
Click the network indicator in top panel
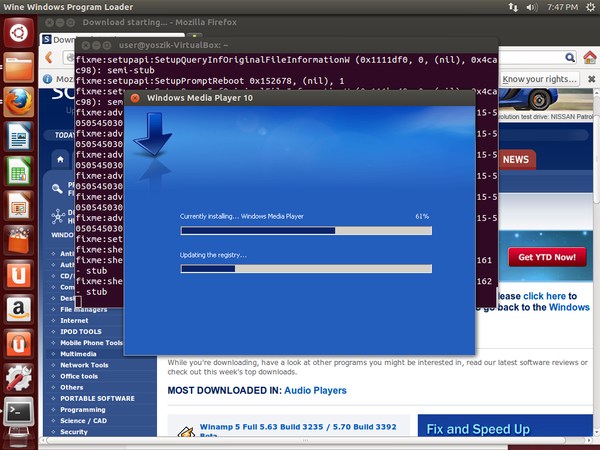click(x=513, y=7)
